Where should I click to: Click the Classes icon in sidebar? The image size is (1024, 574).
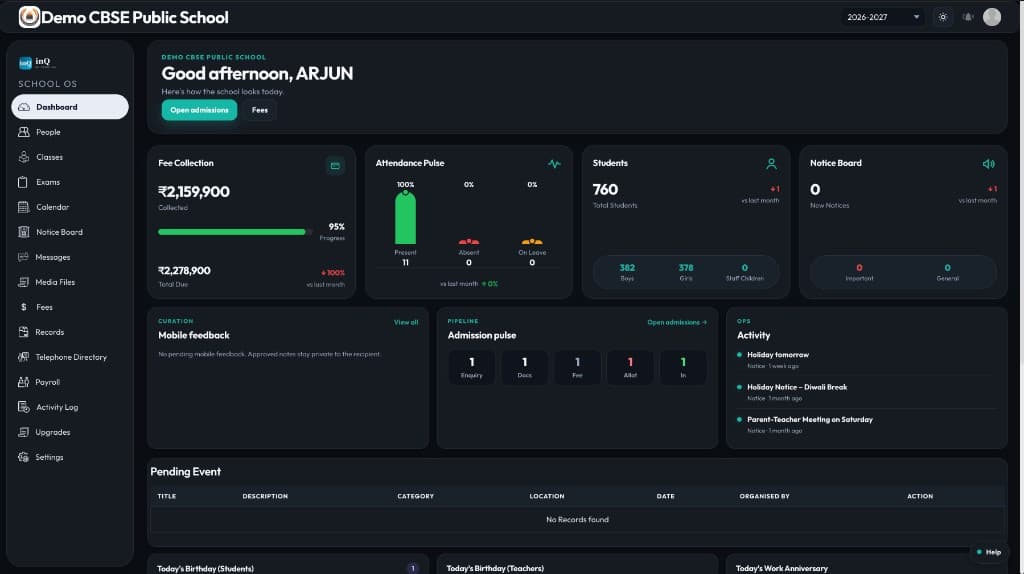click(x=24, y=157)
